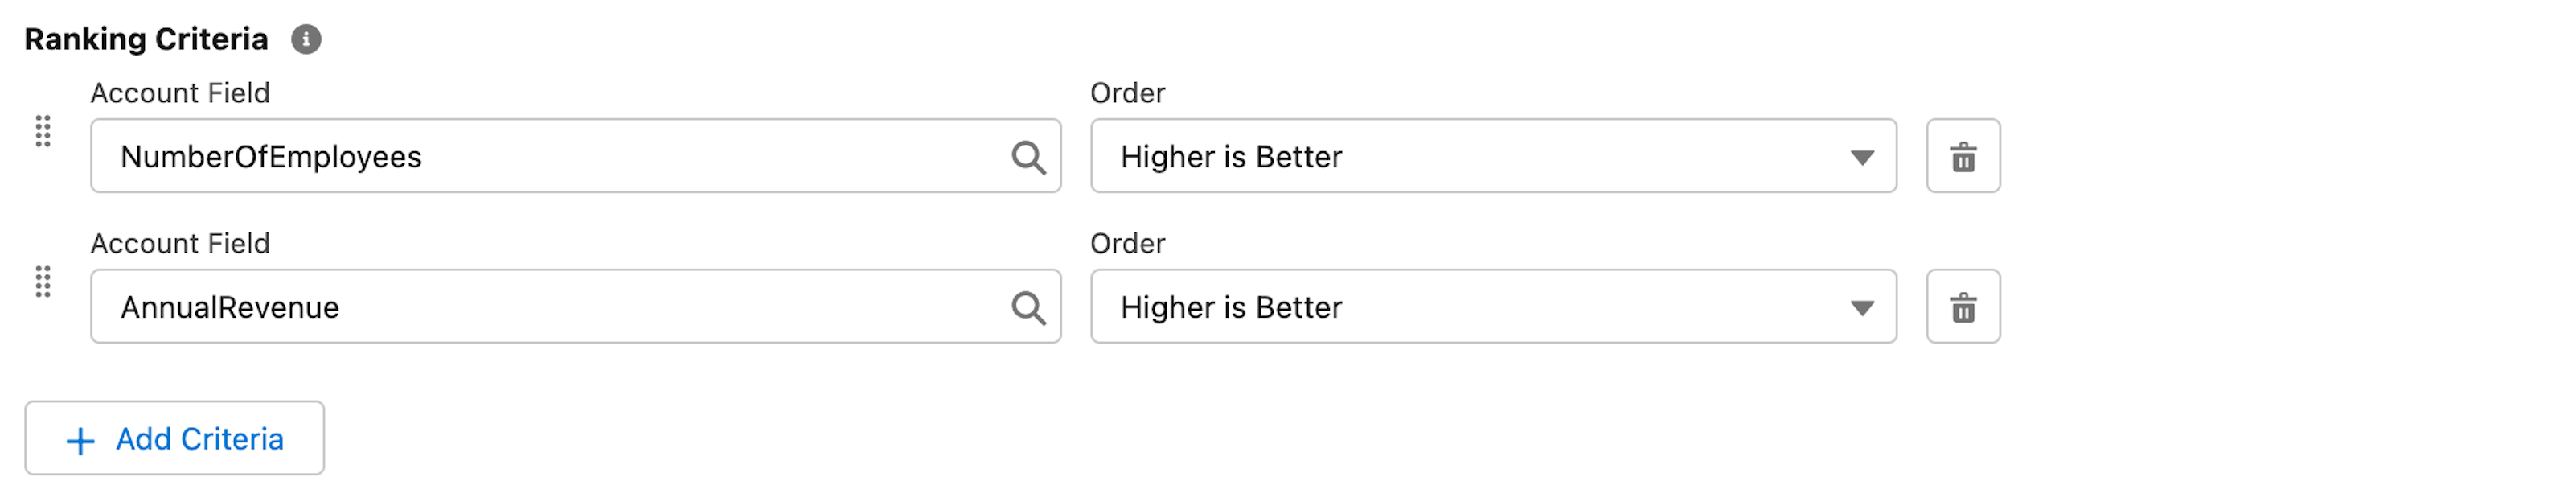Delete the NumberOfEmployees criteria with trash icon
The image size is (2576, 502).
[1962, 157]
